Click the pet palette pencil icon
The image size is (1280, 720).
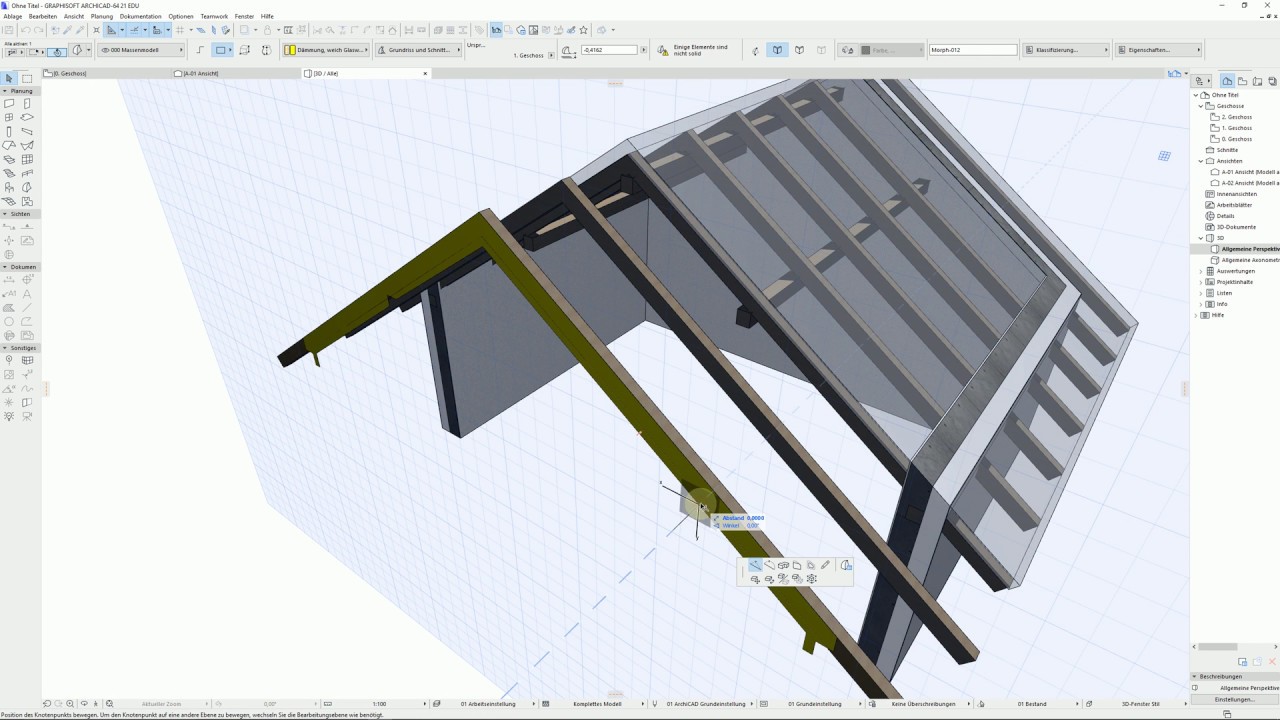pyautogui.click(x=825, y=566)
